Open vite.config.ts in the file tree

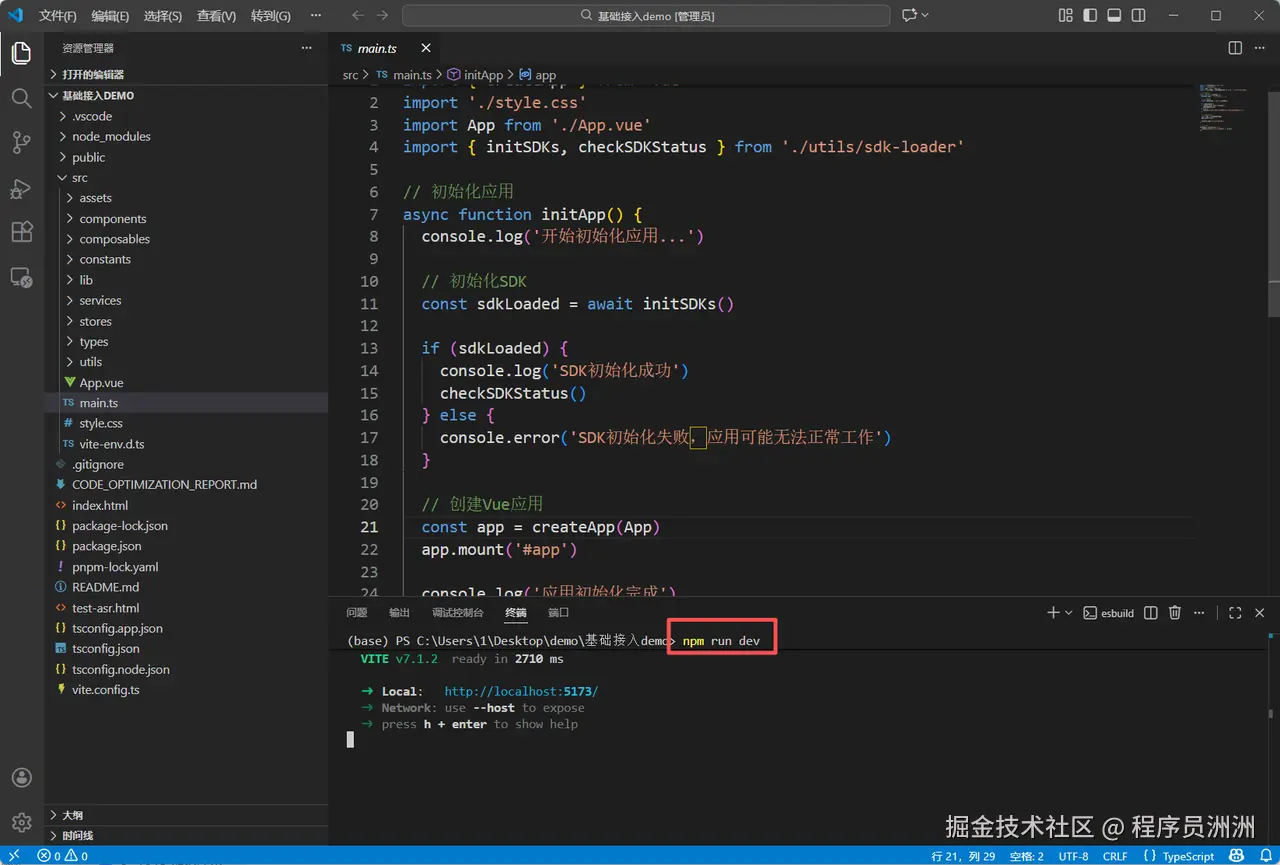(x=186, y=689)
